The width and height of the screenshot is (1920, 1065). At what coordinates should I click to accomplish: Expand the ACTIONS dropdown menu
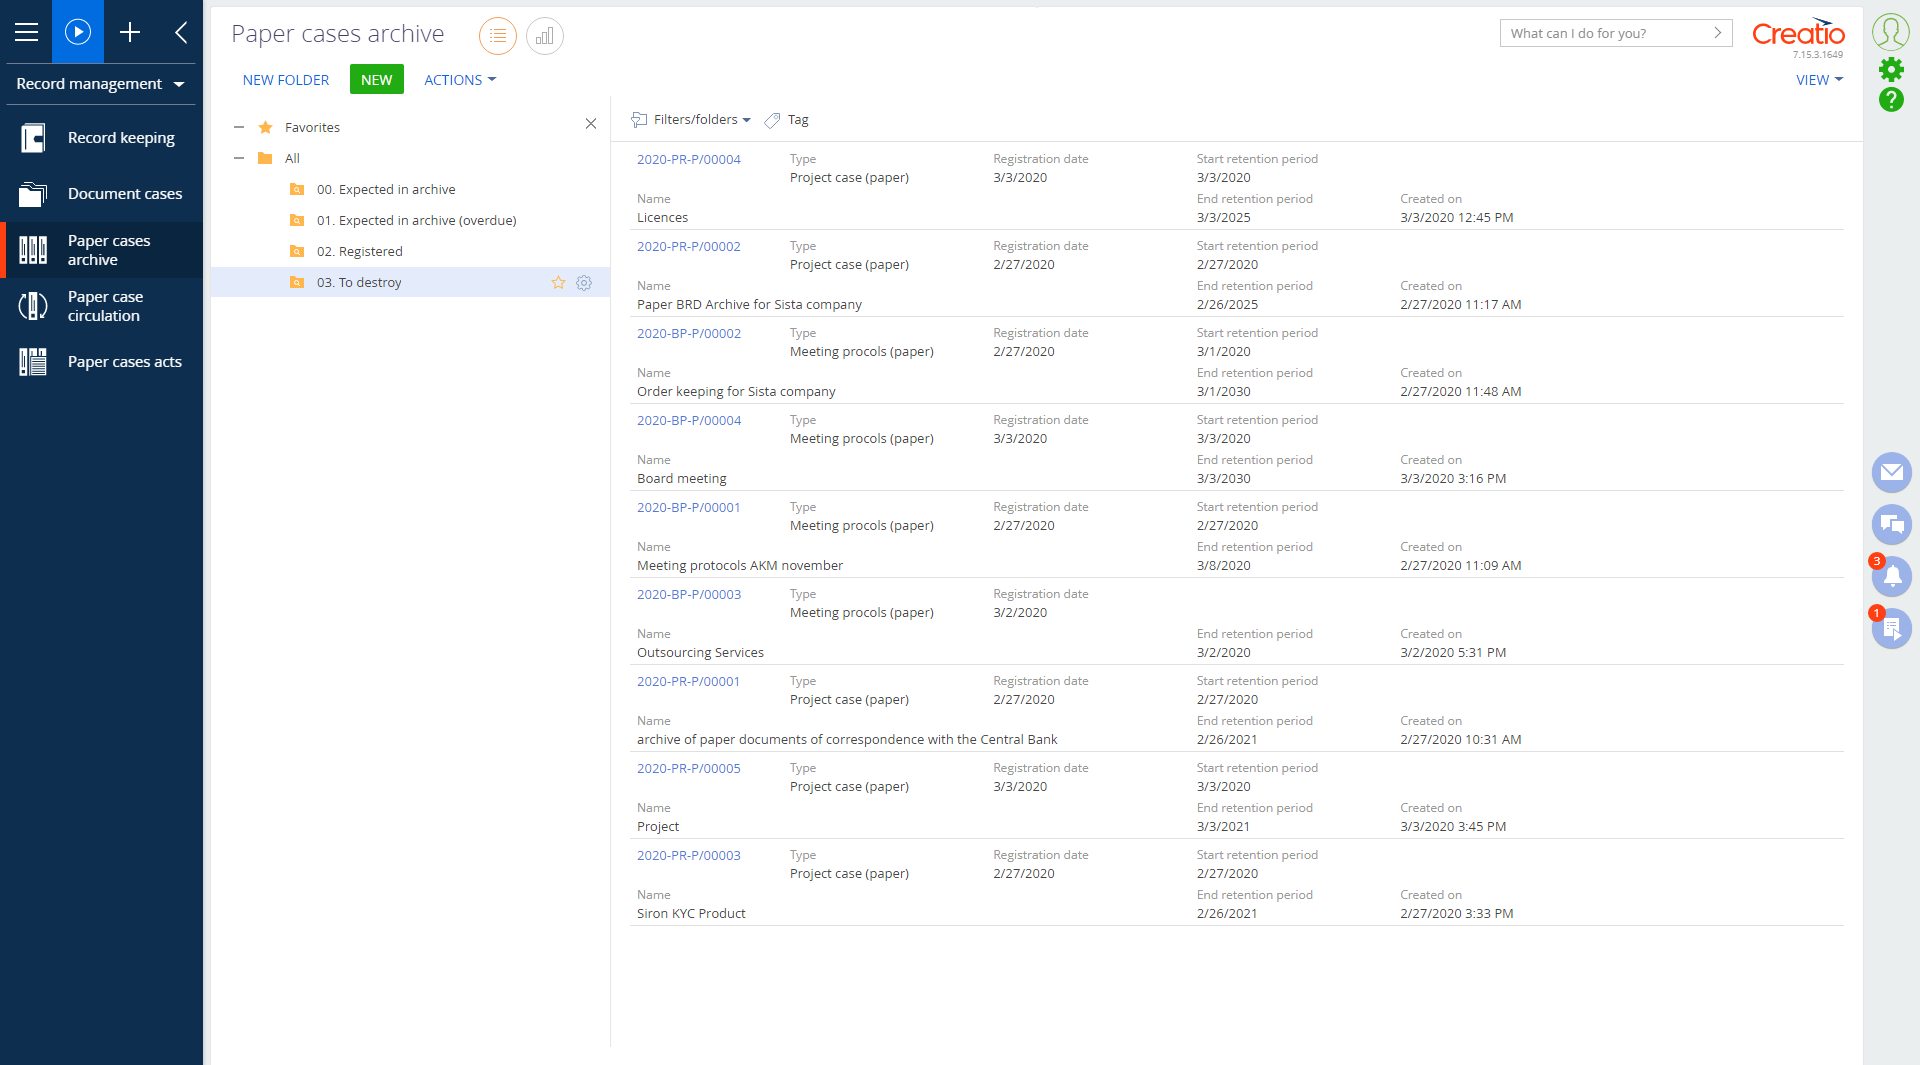[x=459, y=80]
